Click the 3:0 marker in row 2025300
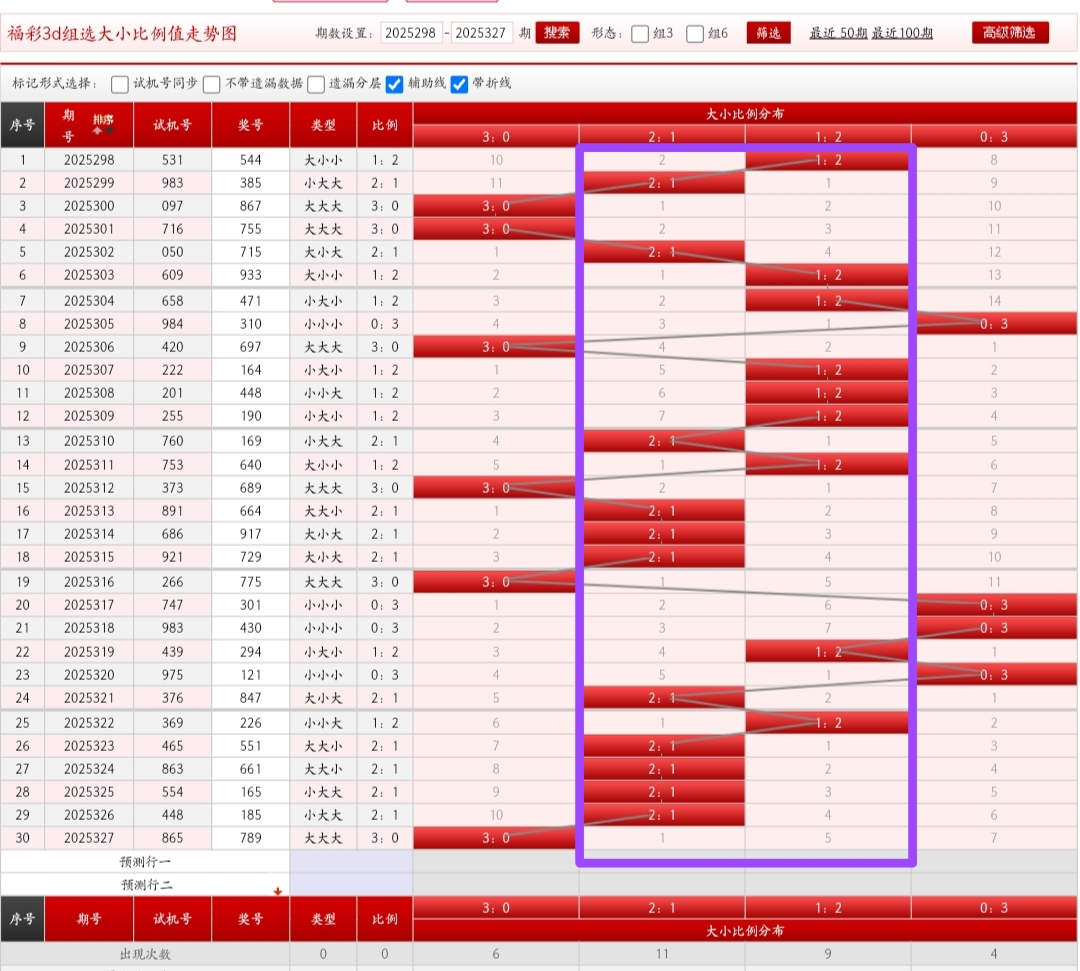This screenshot has width=1080, height=971. click(x=495, y=206)
